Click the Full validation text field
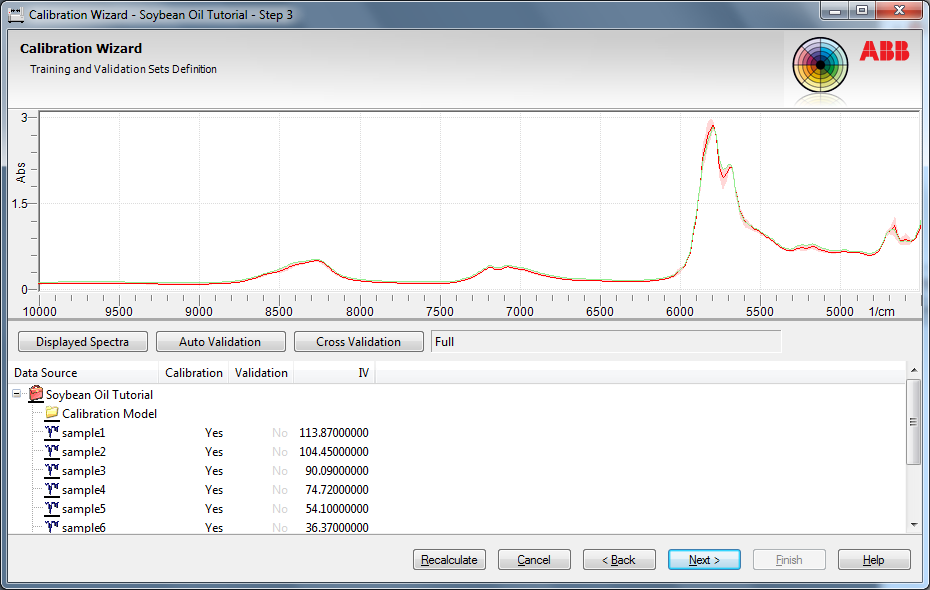This screenshot has height=590, width=930. 605,342
